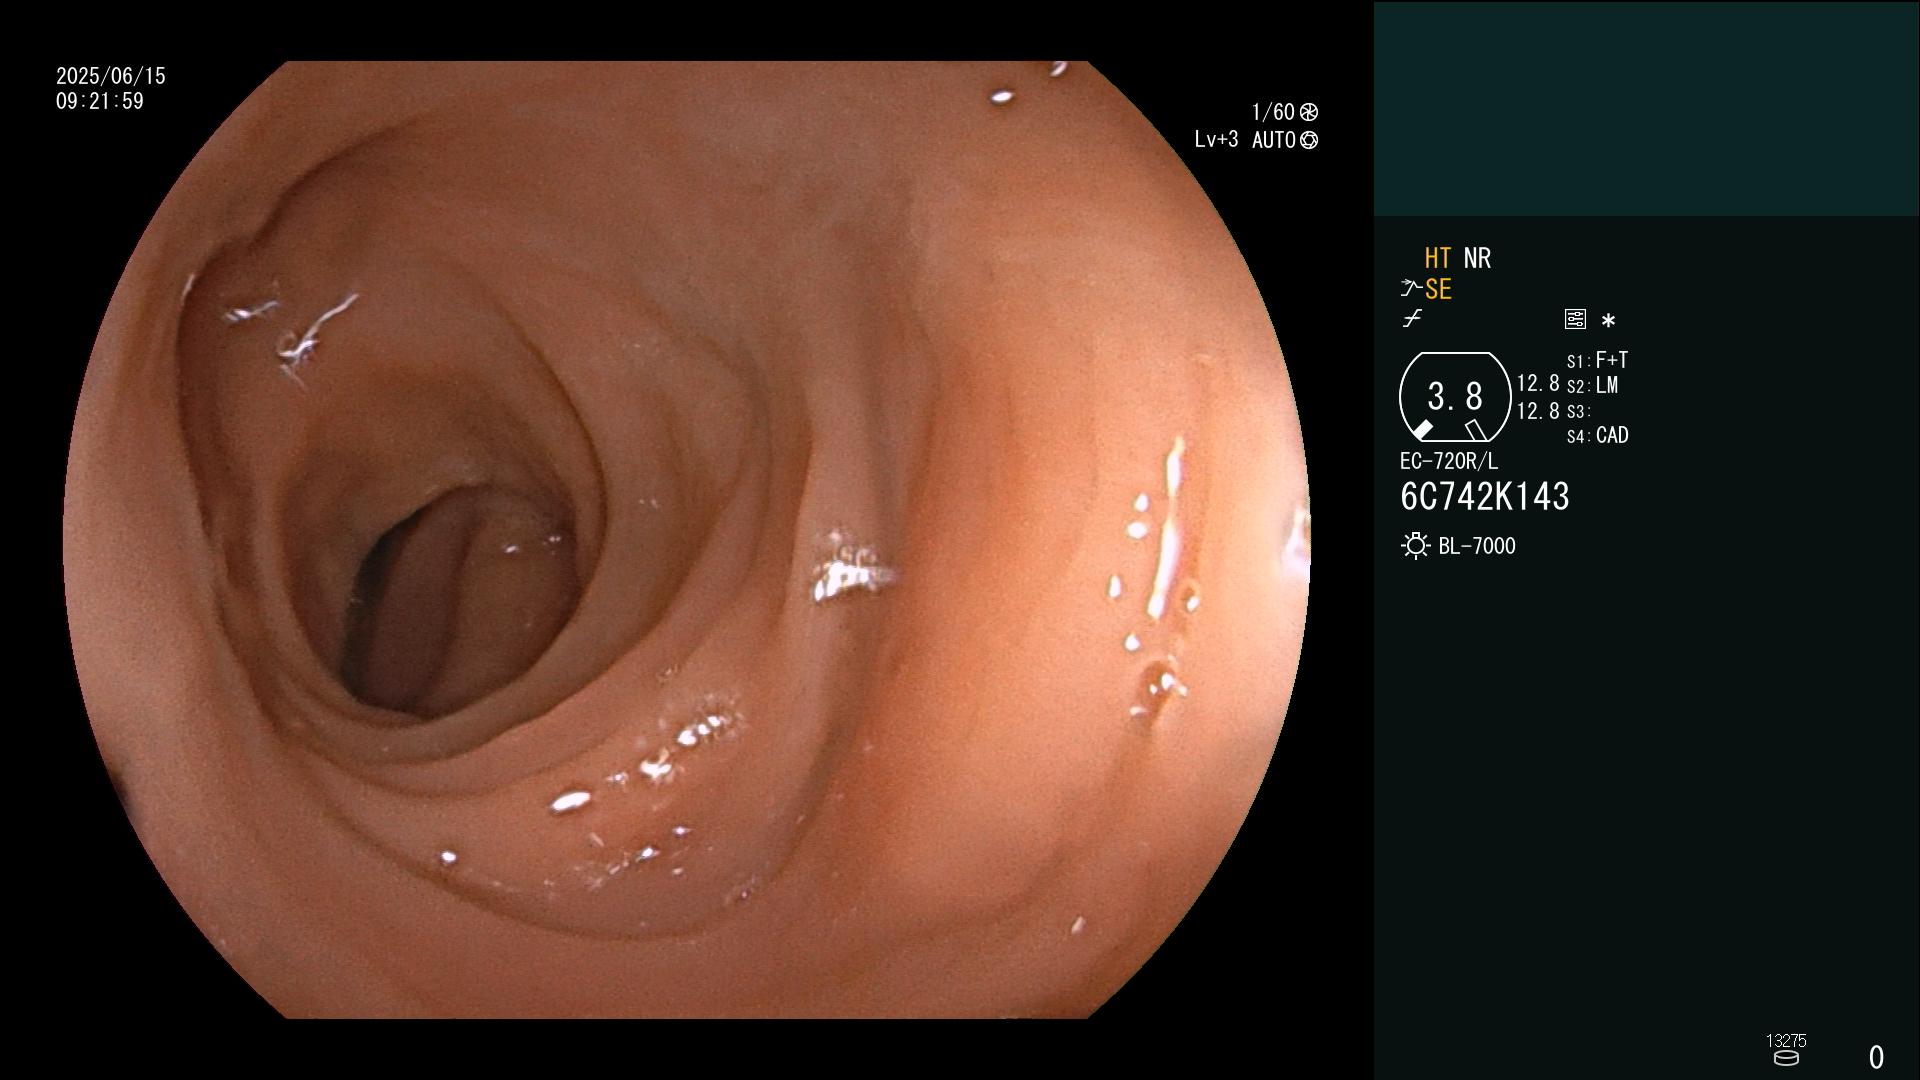Click the hollow channel marker in the scope diagram
The image size is (1920, 1080).
pyautogui.click(x=1475, y=430)
